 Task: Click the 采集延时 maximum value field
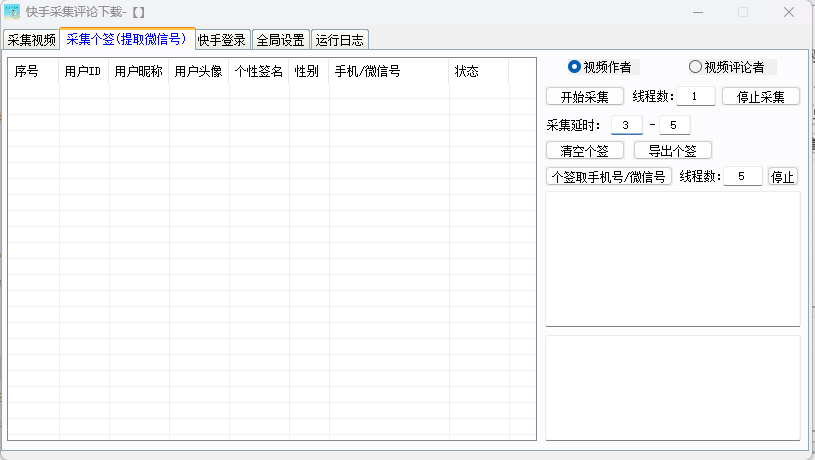point(674,125)
